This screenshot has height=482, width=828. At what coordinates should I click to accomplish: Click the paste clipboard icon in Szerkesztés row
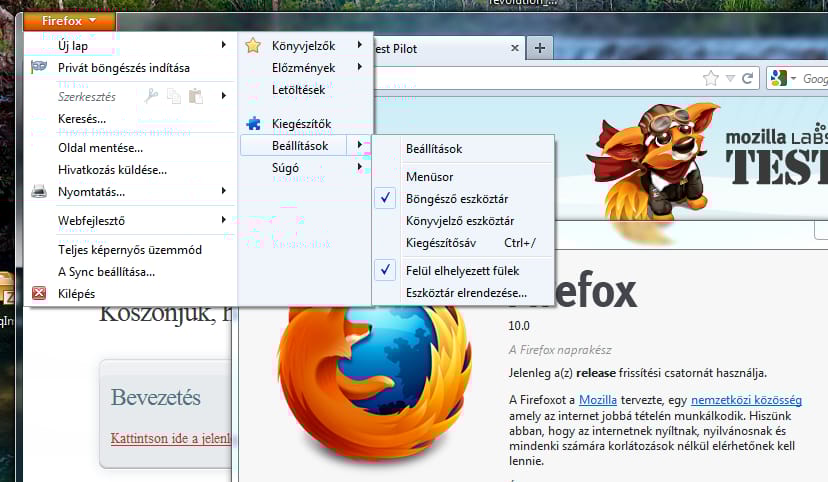click(x=196, y=96)
